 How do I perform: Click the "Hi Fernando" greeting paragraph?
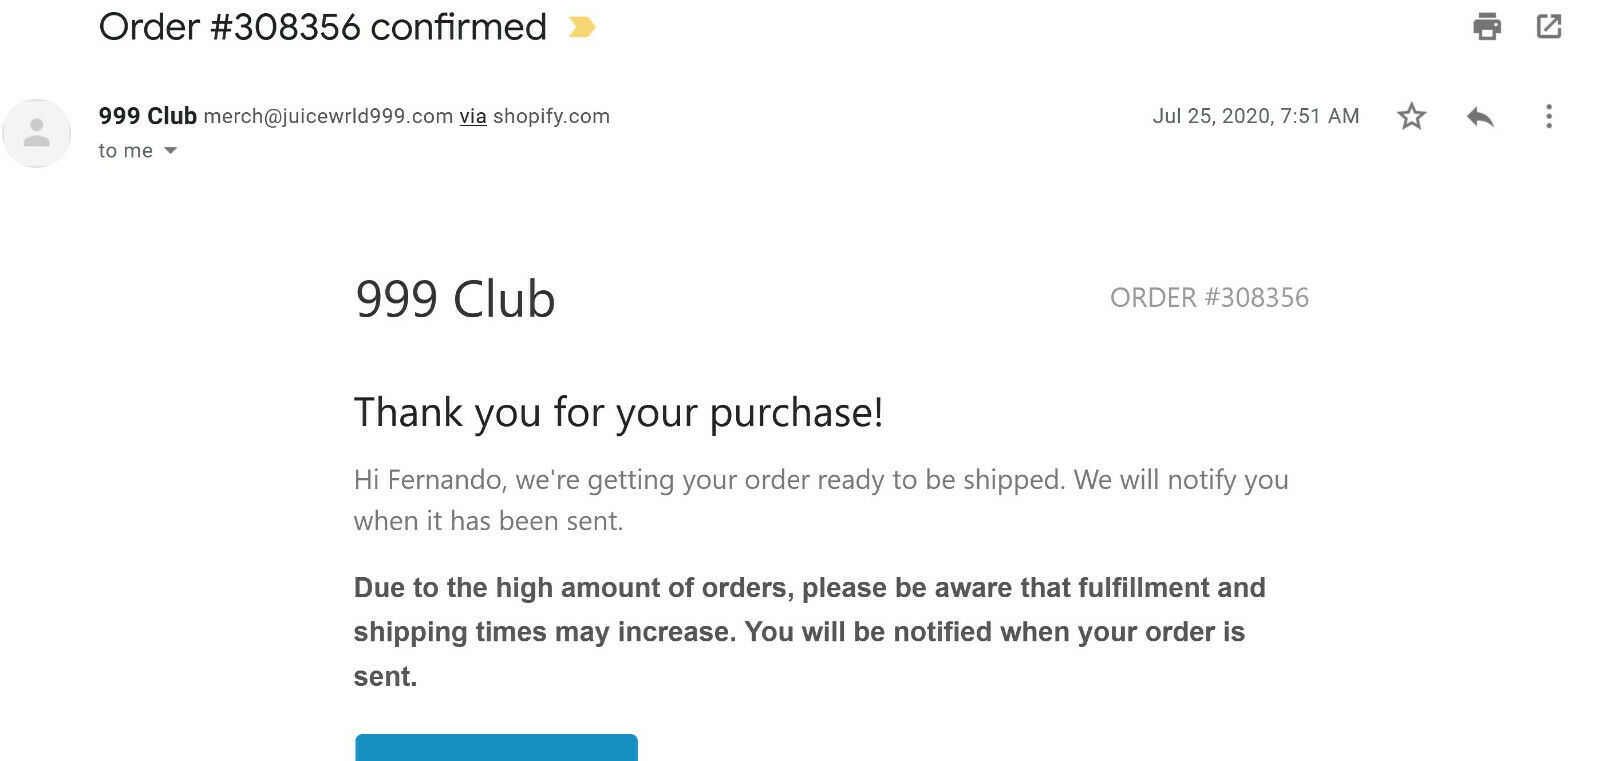821,500
